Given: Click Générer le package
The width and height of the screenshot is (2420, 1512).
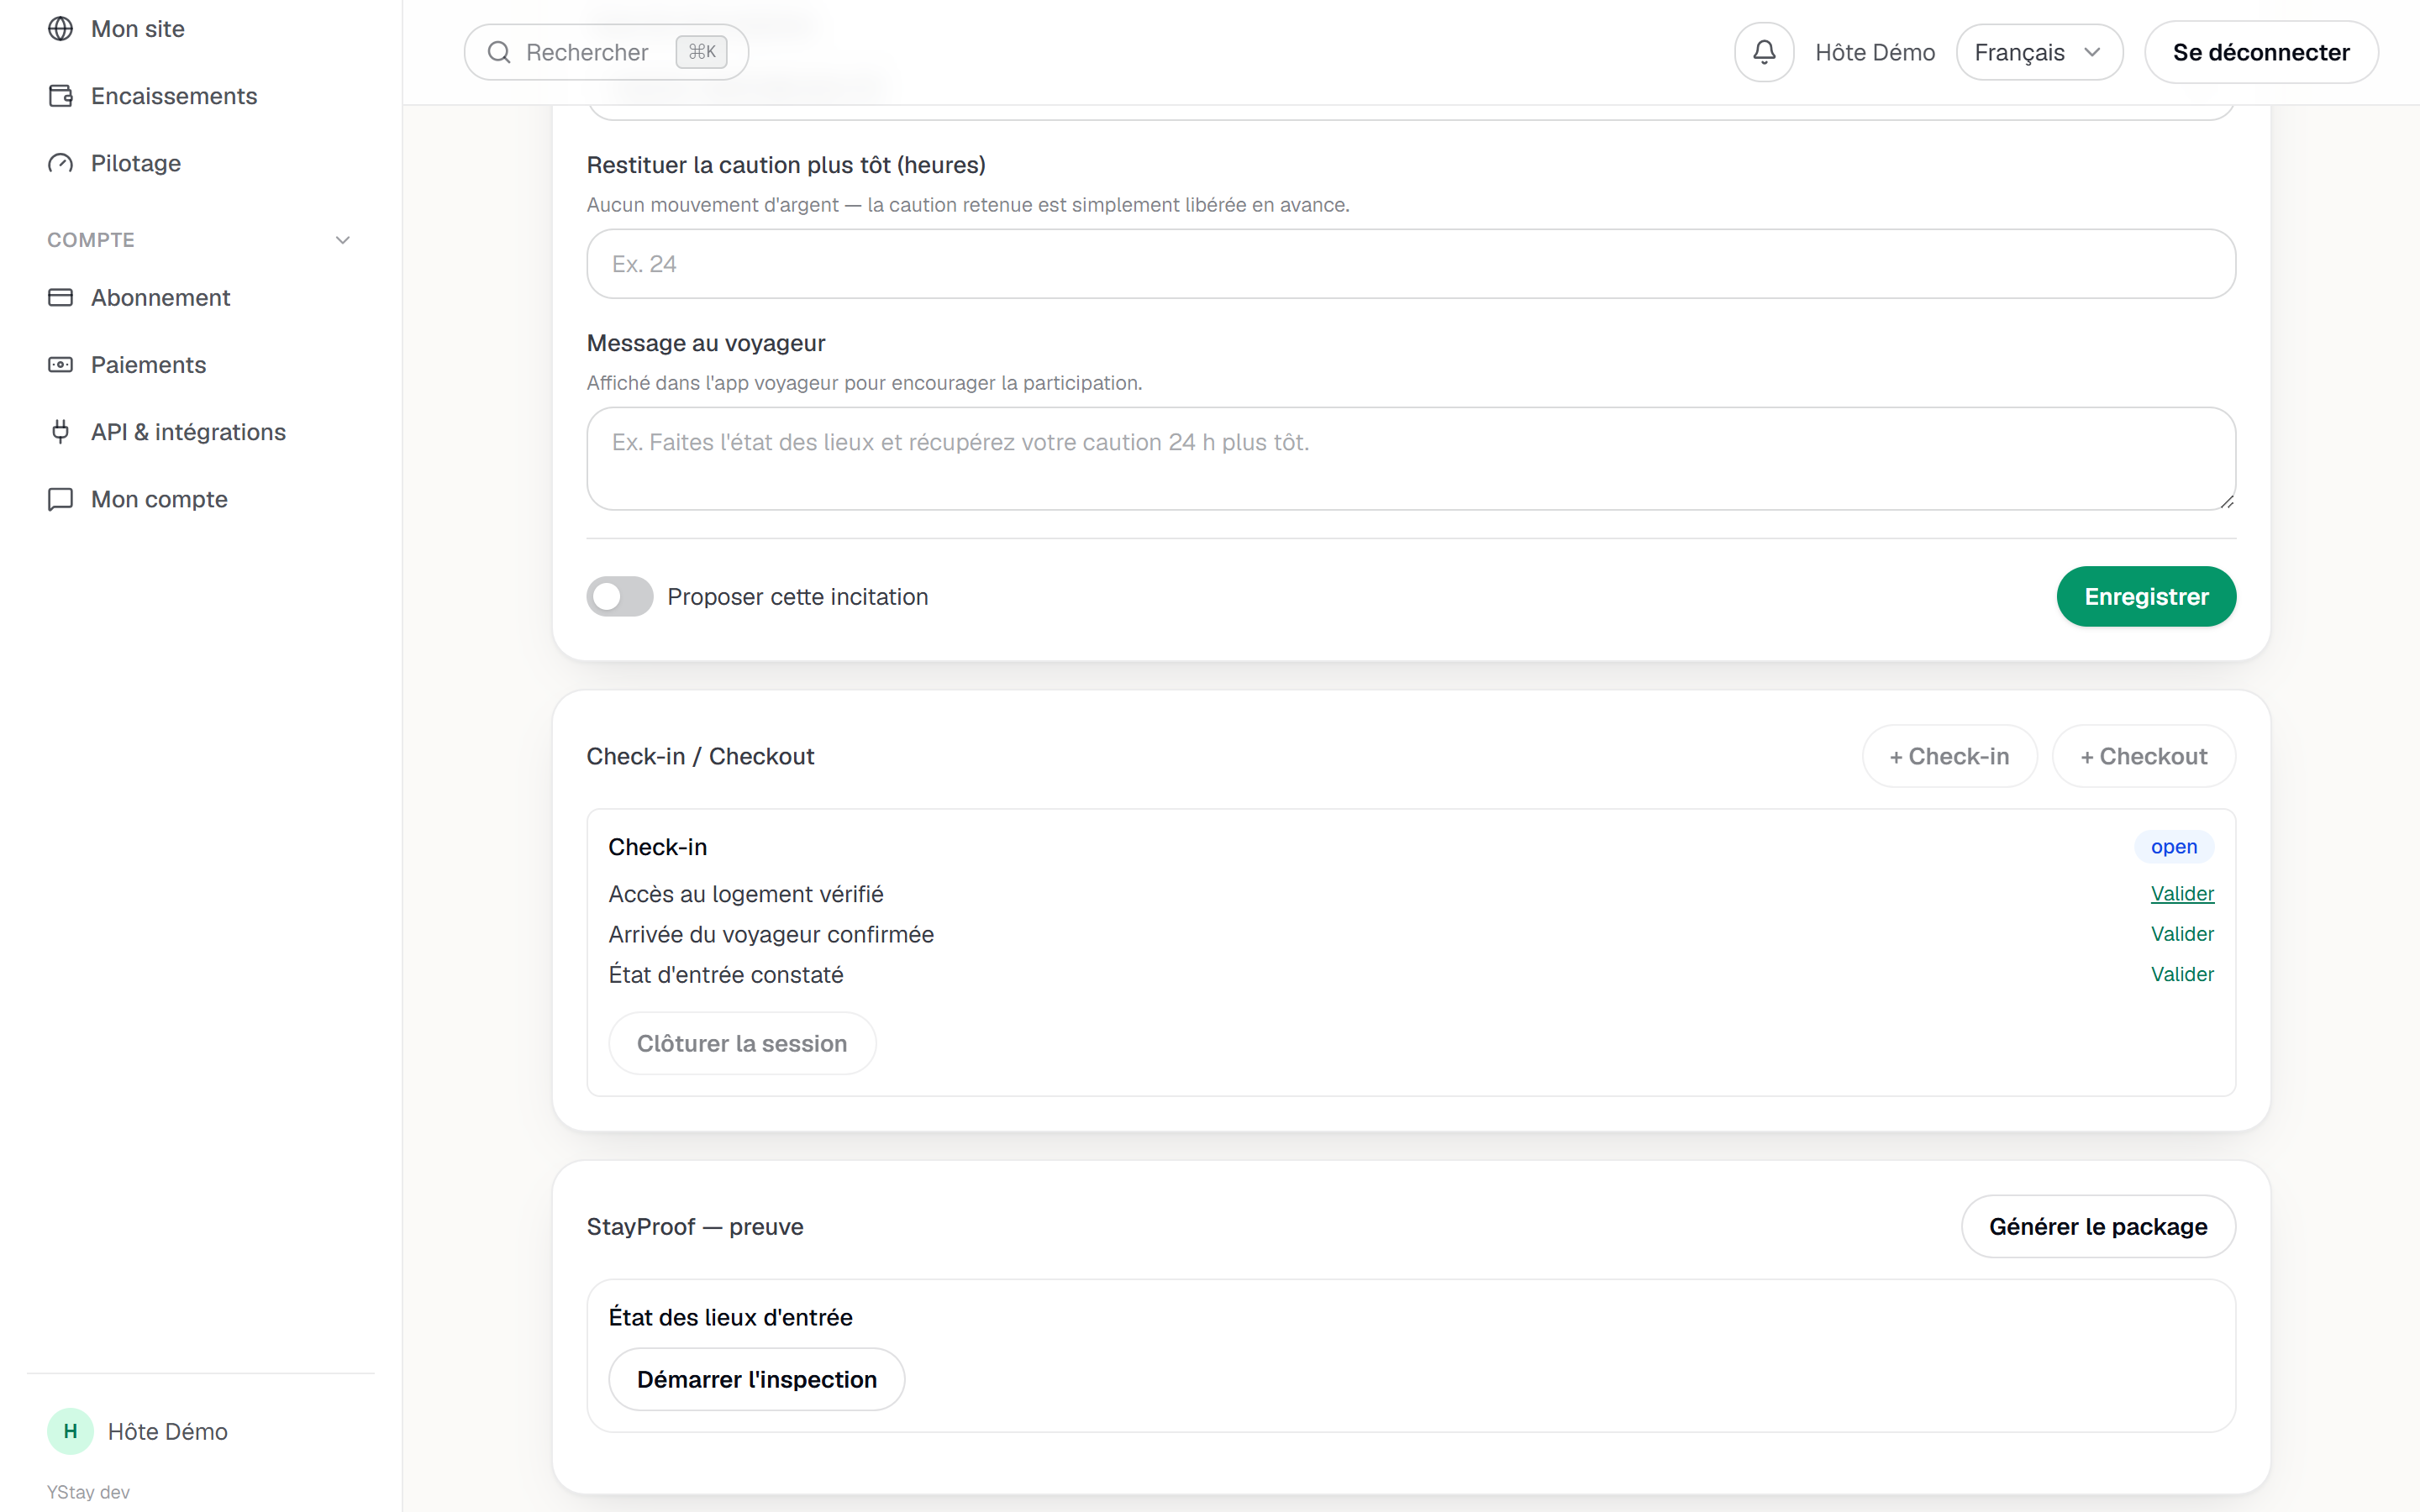Looking at the screenshot, I should click(x=2098, y=1226).
